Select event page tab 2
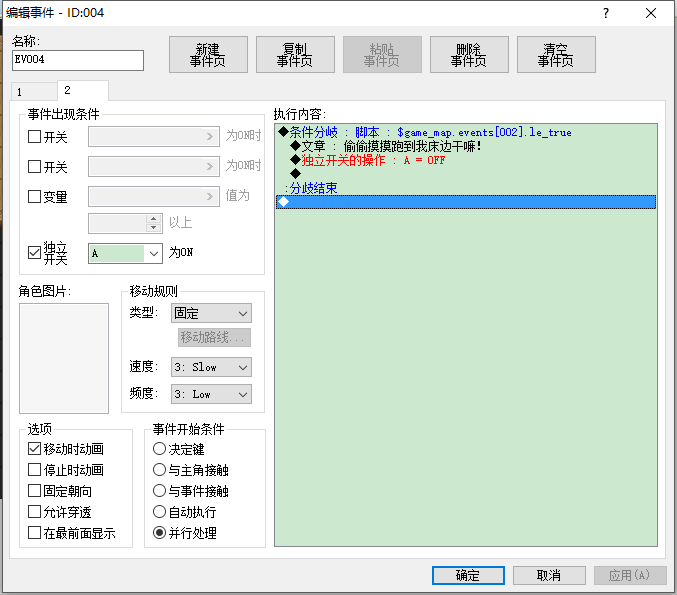The height and width of the screenshot is (595, 677). pos(82,91)
